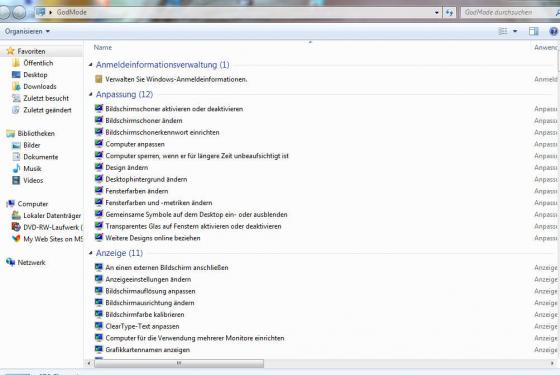Click the icon next to Design ändern
This screenshot has width=560, height=375.
99,167
